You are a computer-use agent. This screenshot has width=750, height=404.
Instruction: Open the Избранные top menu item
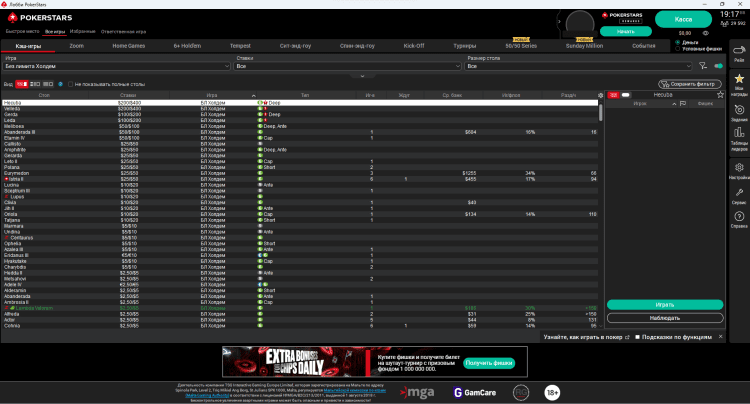point(83,32)
